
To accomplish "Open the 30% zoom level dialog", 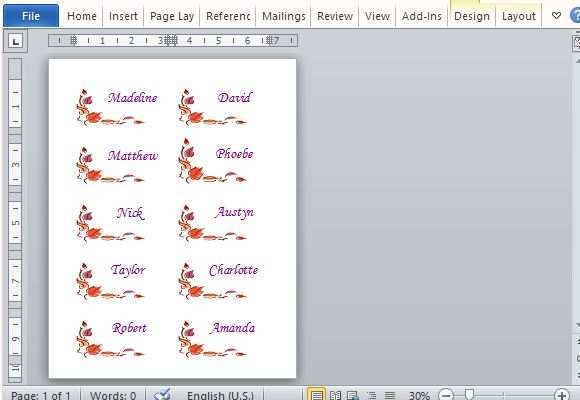I will 419,395.
